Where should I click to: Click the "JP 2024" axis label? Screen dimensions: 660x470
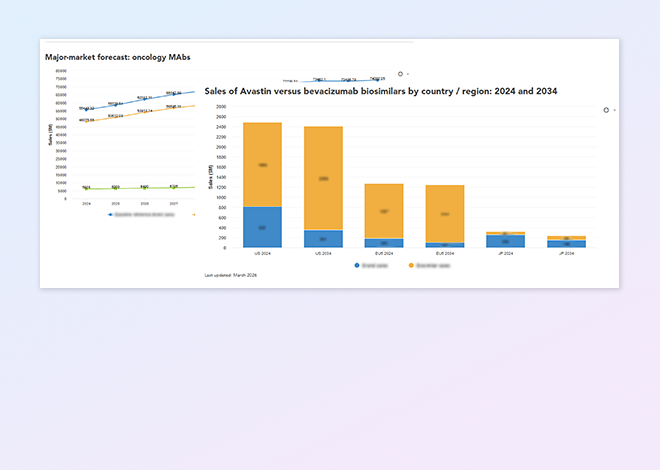pyautogui.click(x=506, y=254)
